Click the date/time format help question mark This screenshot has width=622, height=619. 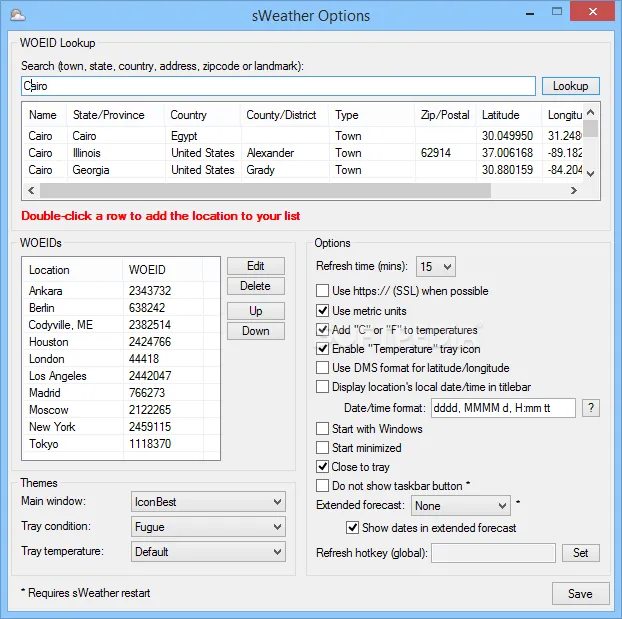pyautogui.click(x=591, y=408)
